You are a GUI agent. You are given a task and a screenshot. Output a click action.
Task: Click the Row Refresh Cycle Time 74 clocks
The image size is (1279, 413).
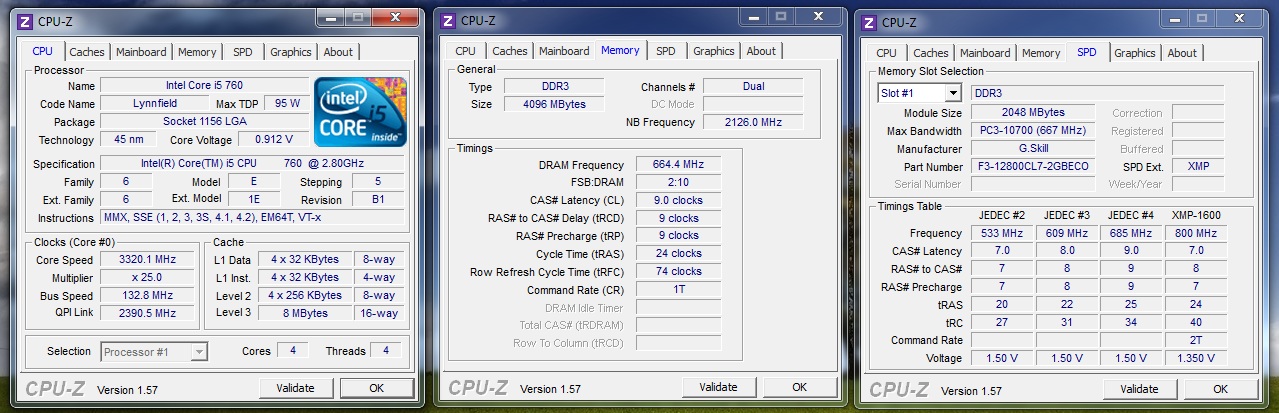[678, 271]
